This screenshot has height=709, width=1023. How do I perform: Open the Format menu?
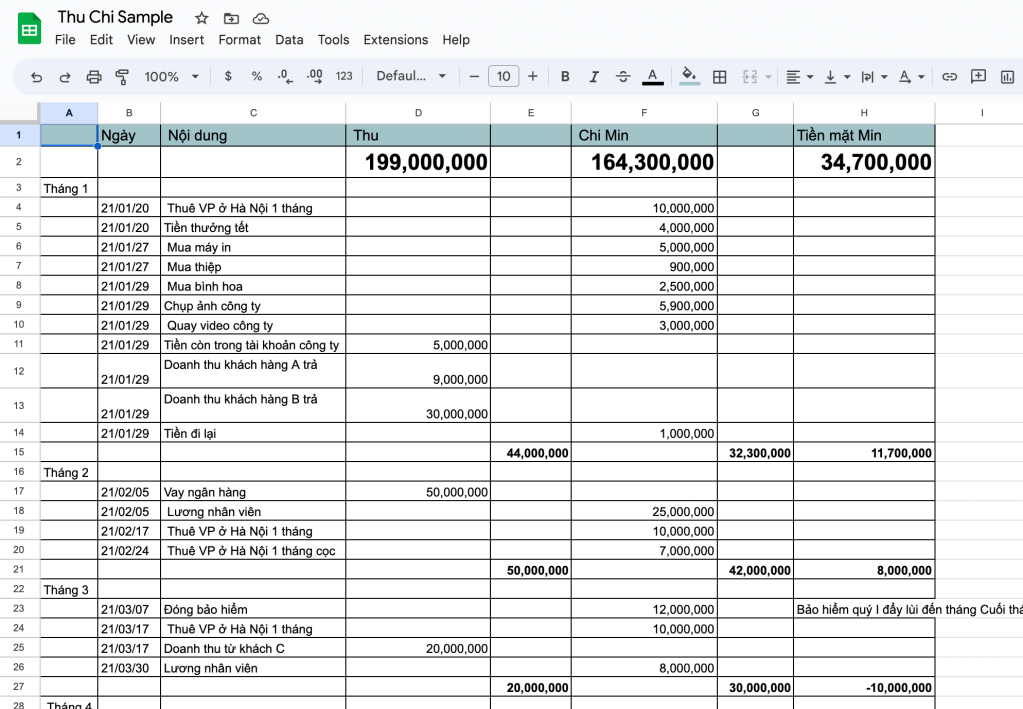(239, 40)
